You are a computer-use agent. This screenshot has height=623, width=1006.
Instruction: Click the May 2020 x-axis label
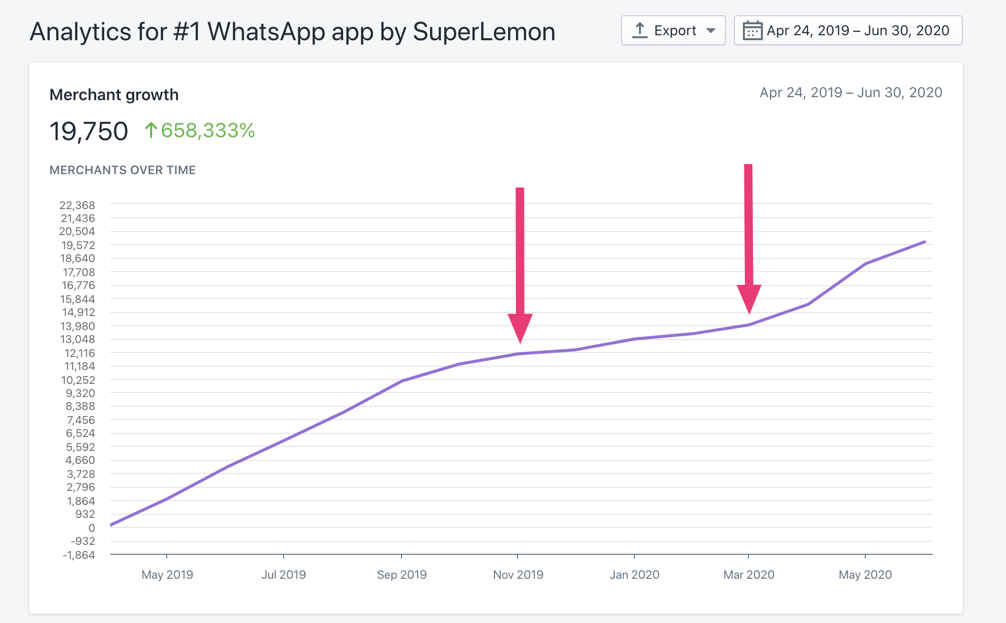(865, 575)
